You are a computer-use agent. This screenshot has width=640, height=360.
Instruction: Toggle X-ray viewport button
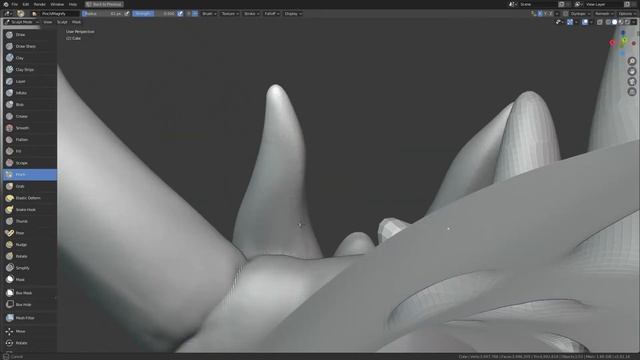click(600, 22)
